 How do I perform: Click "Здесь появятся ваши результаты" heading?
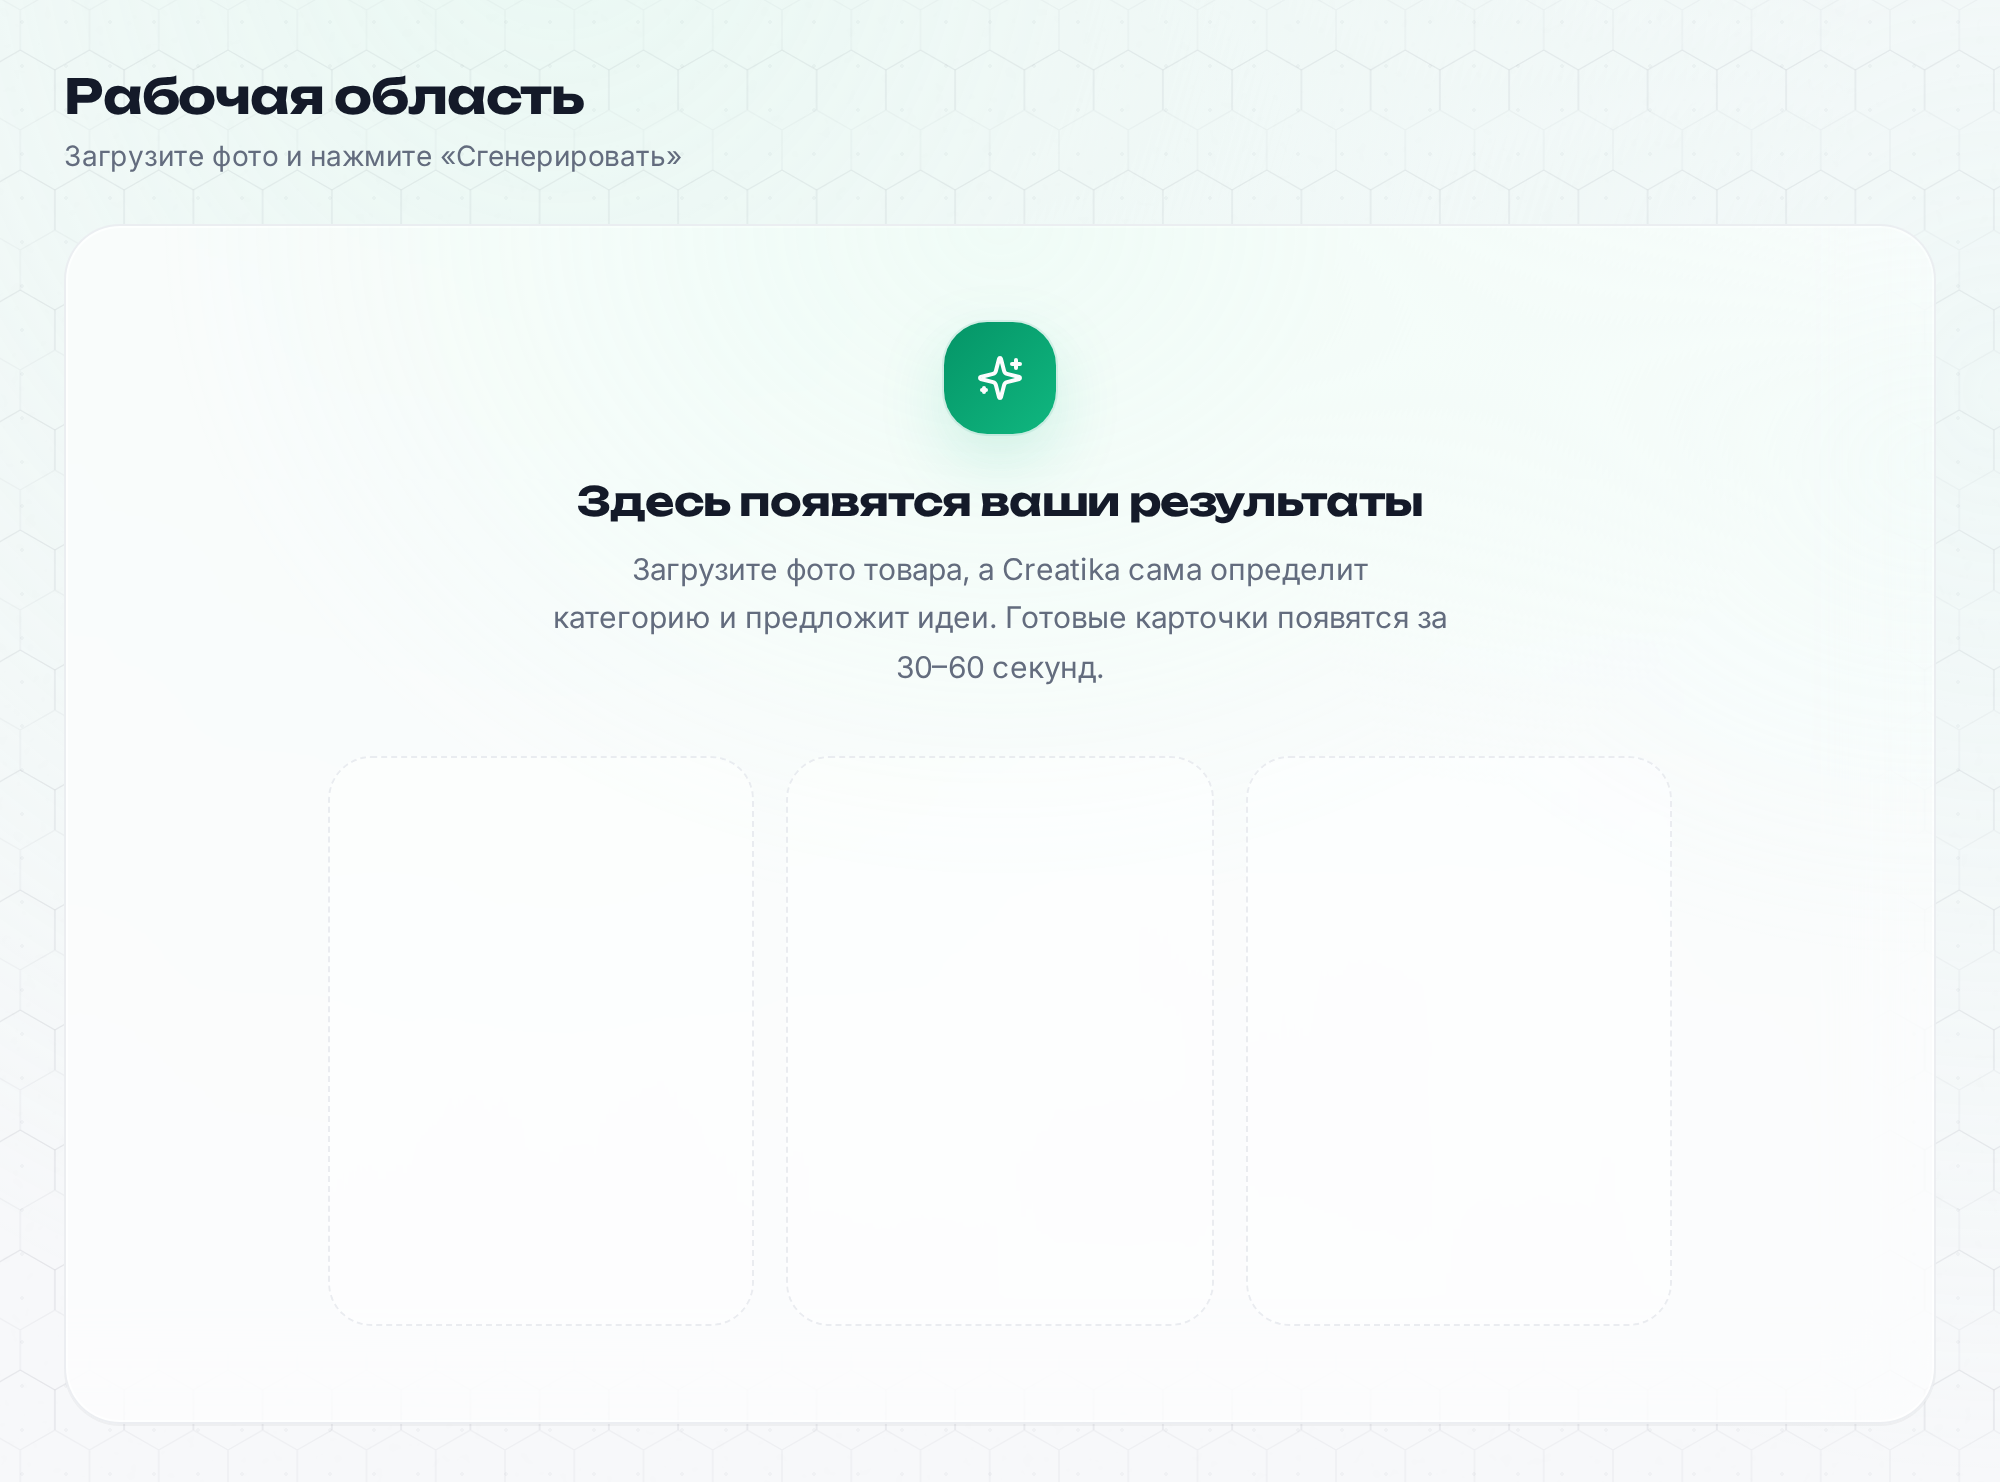point(1000,502)
